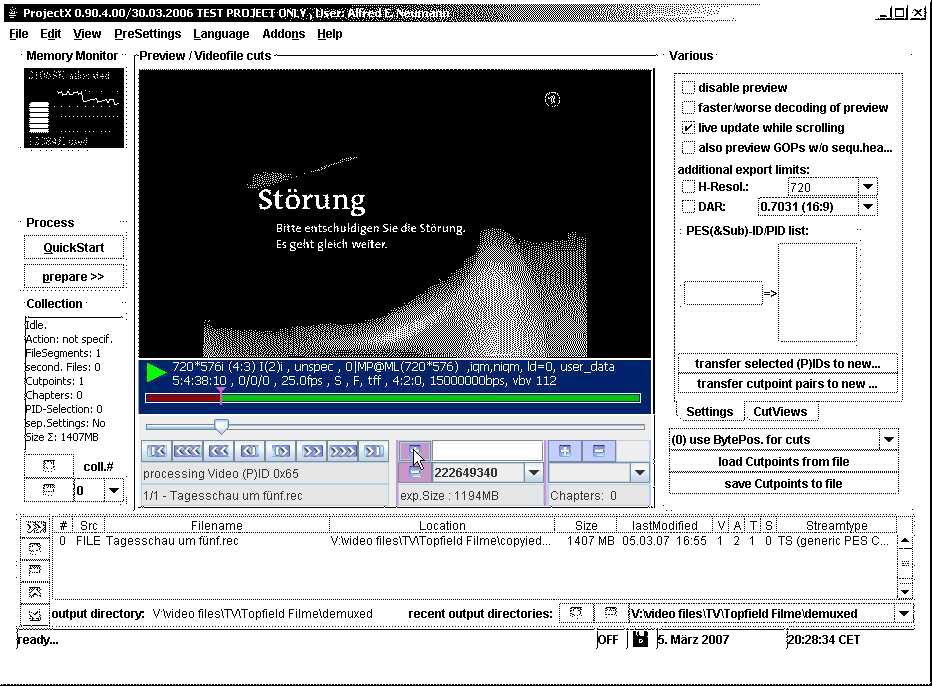Screen dimensions: 932x686
Task: Disable preview via its checkbox
Action: [x=689, y=87]
